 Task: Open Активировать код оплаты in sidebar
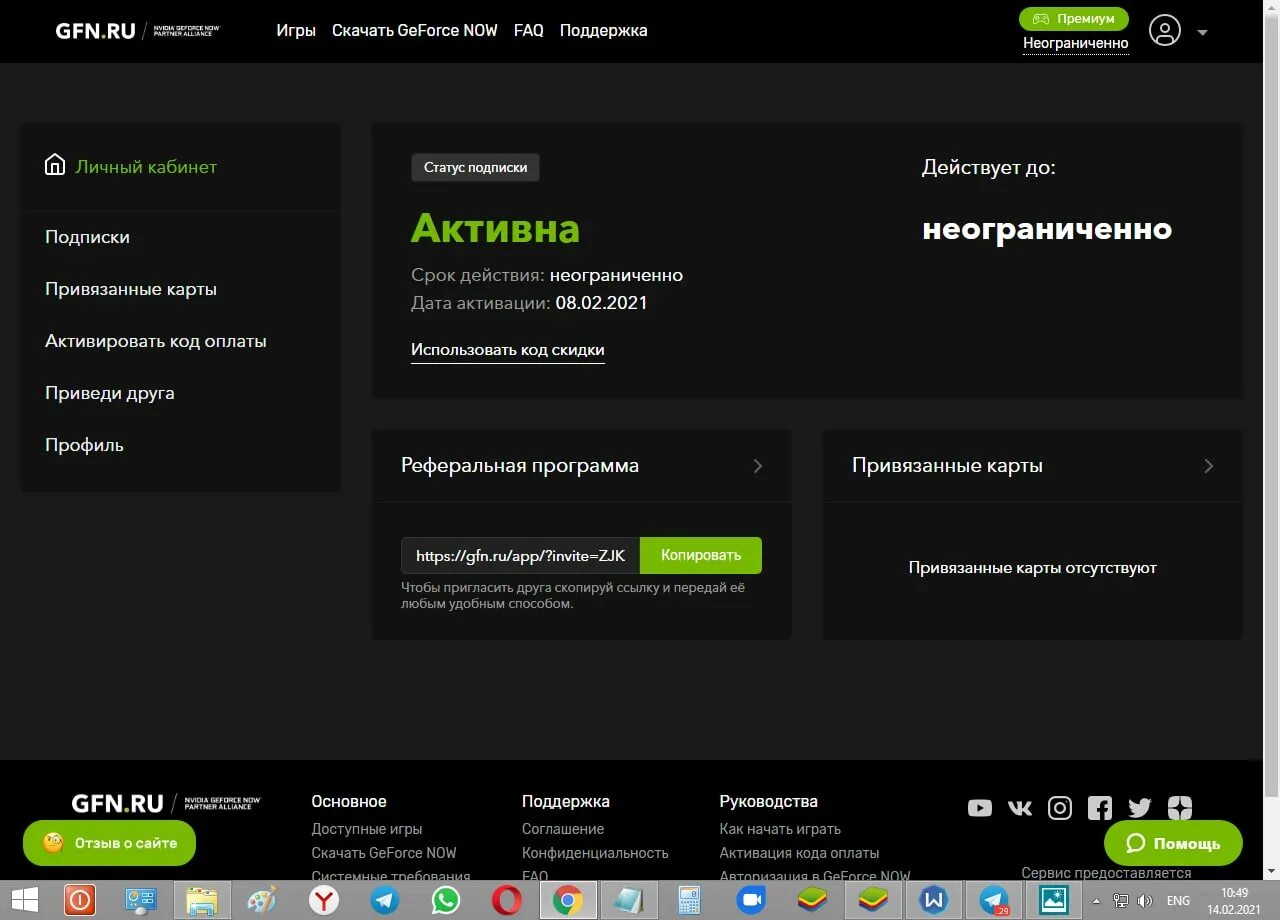pos(156,341)
